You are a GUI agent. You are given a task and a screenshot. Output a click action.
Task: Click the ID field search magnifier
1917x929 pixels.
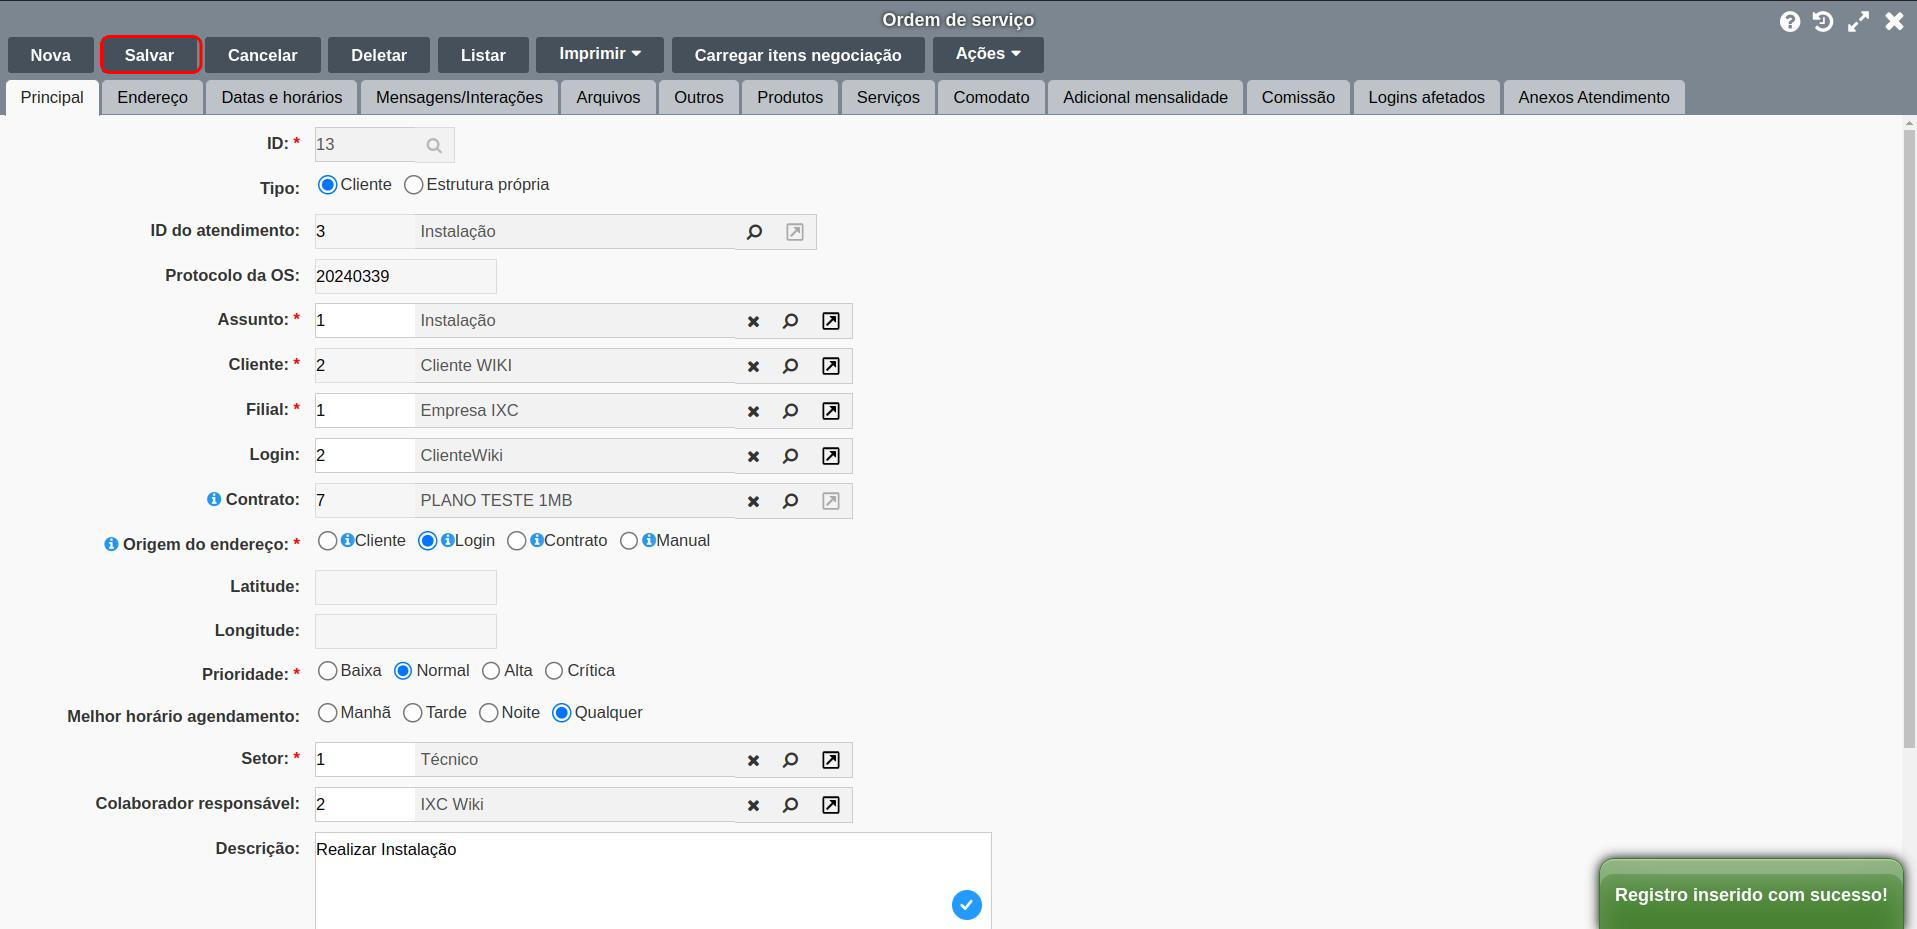(434, 145)
